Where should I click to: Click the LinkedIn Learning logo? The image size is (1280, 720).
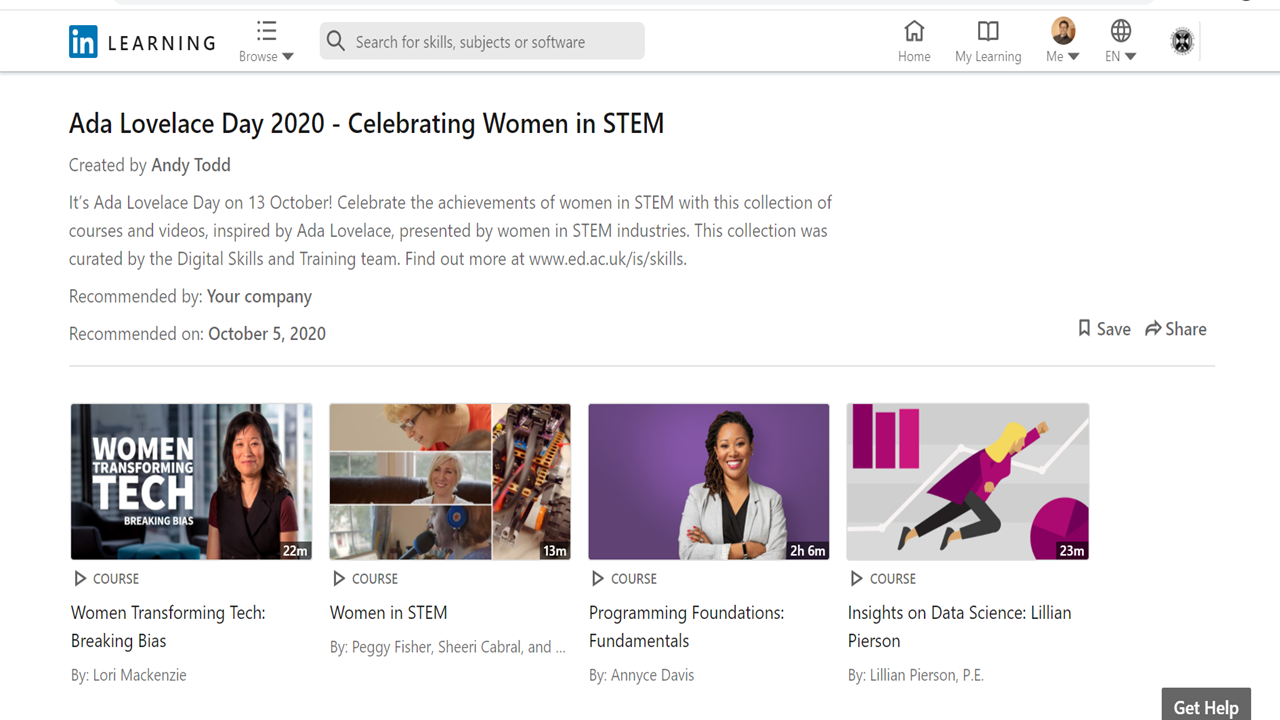tap(142, 42)
